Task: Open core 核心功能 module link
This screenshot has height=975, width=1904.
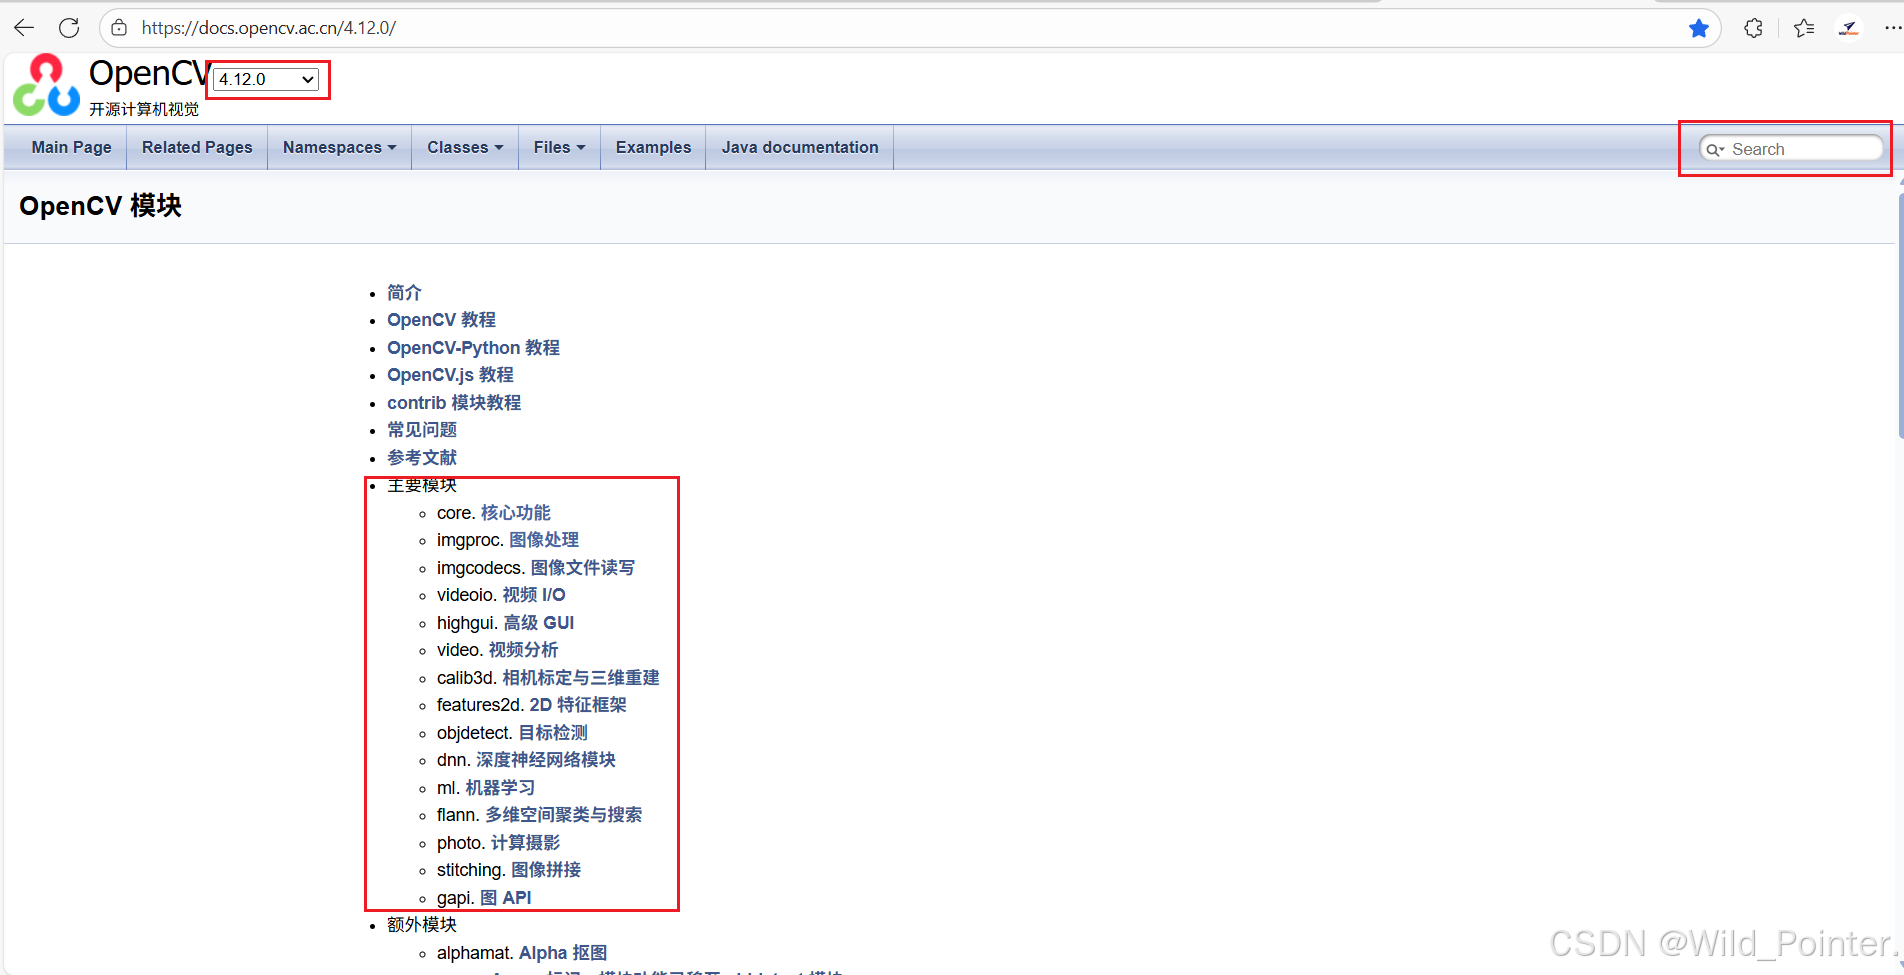Action: pyautogui.click(x=515, y=513)
